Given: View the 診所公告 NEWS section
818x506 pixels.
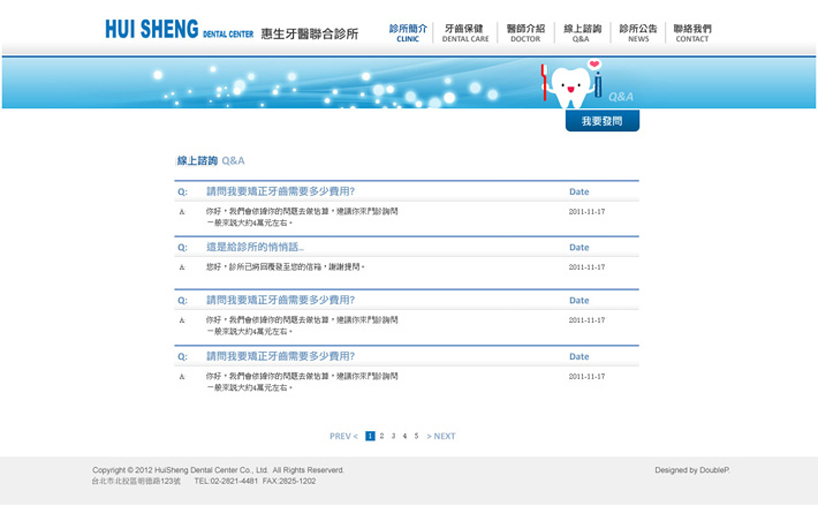Looking at the screenshot, I should [638, 33].
